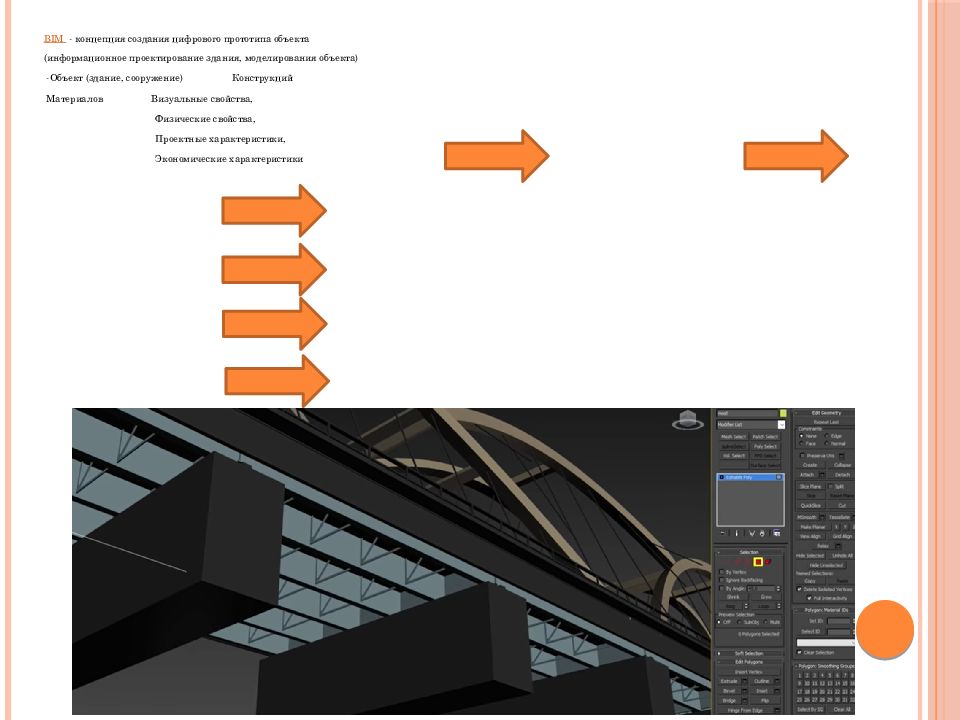Screen dimensions: 960x720
Task: Click the Bridge button
Action: (729, 700)
